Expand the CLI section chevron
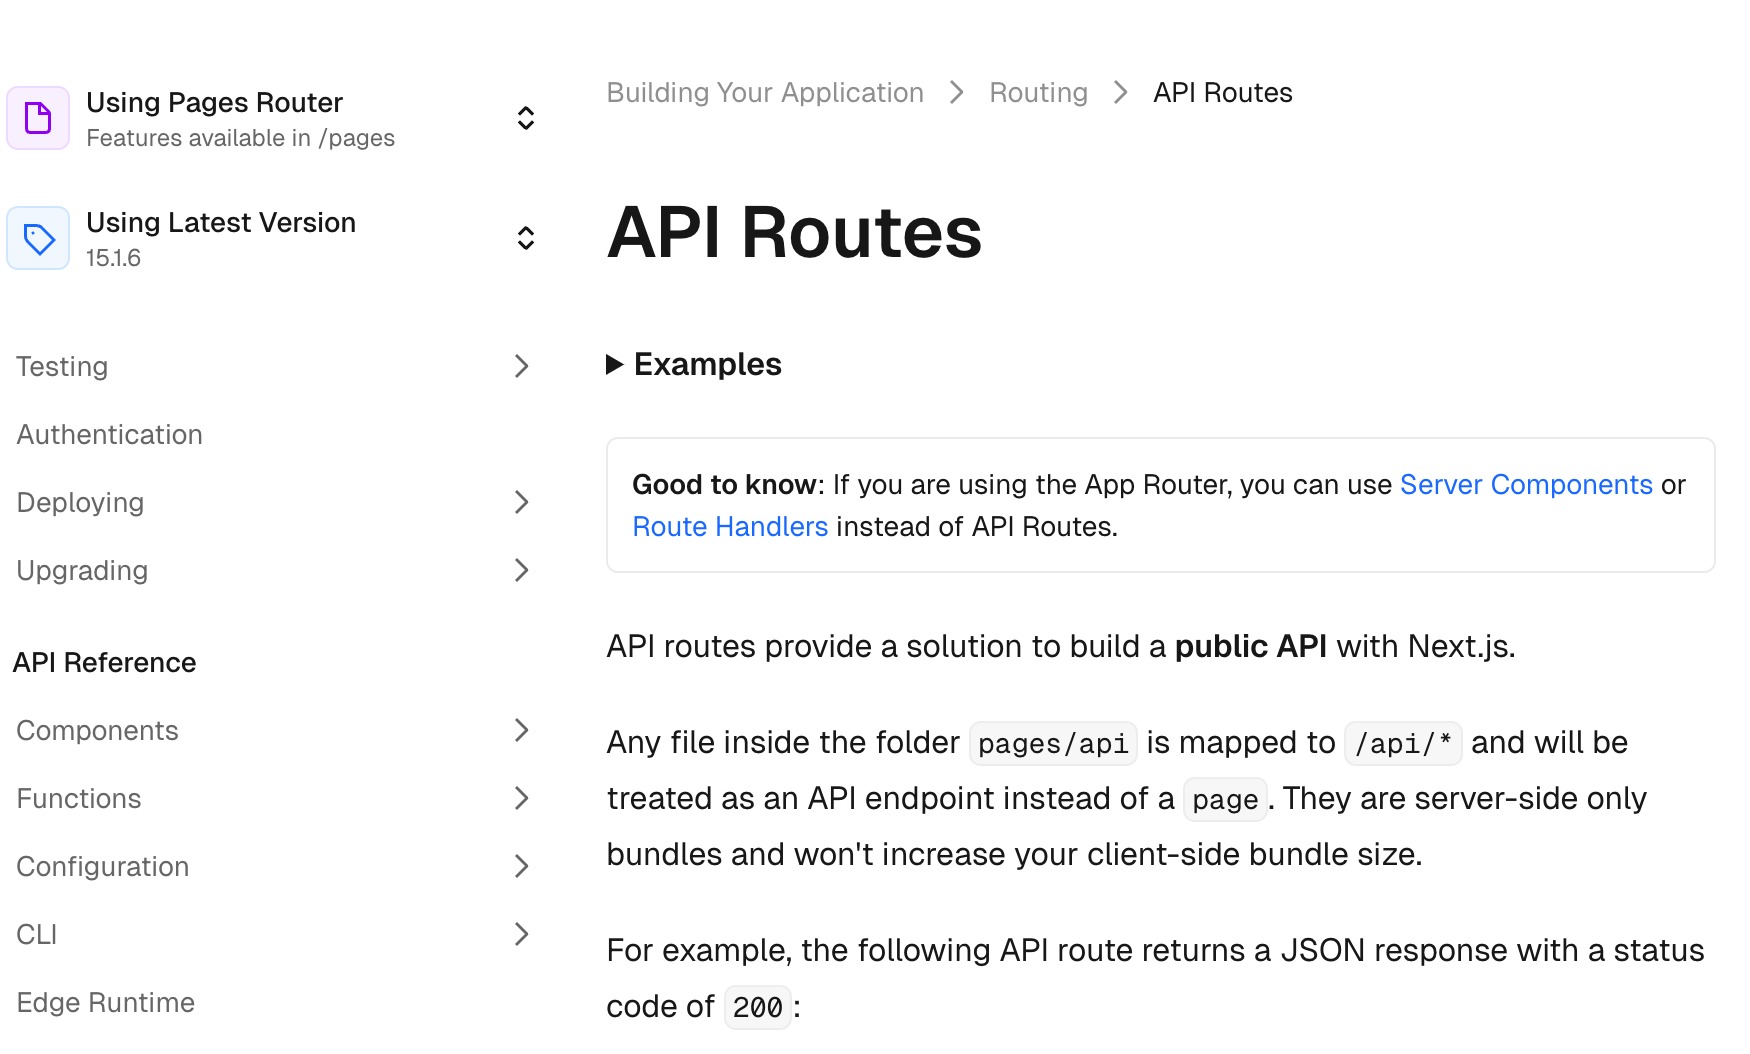 pos(521,934)
